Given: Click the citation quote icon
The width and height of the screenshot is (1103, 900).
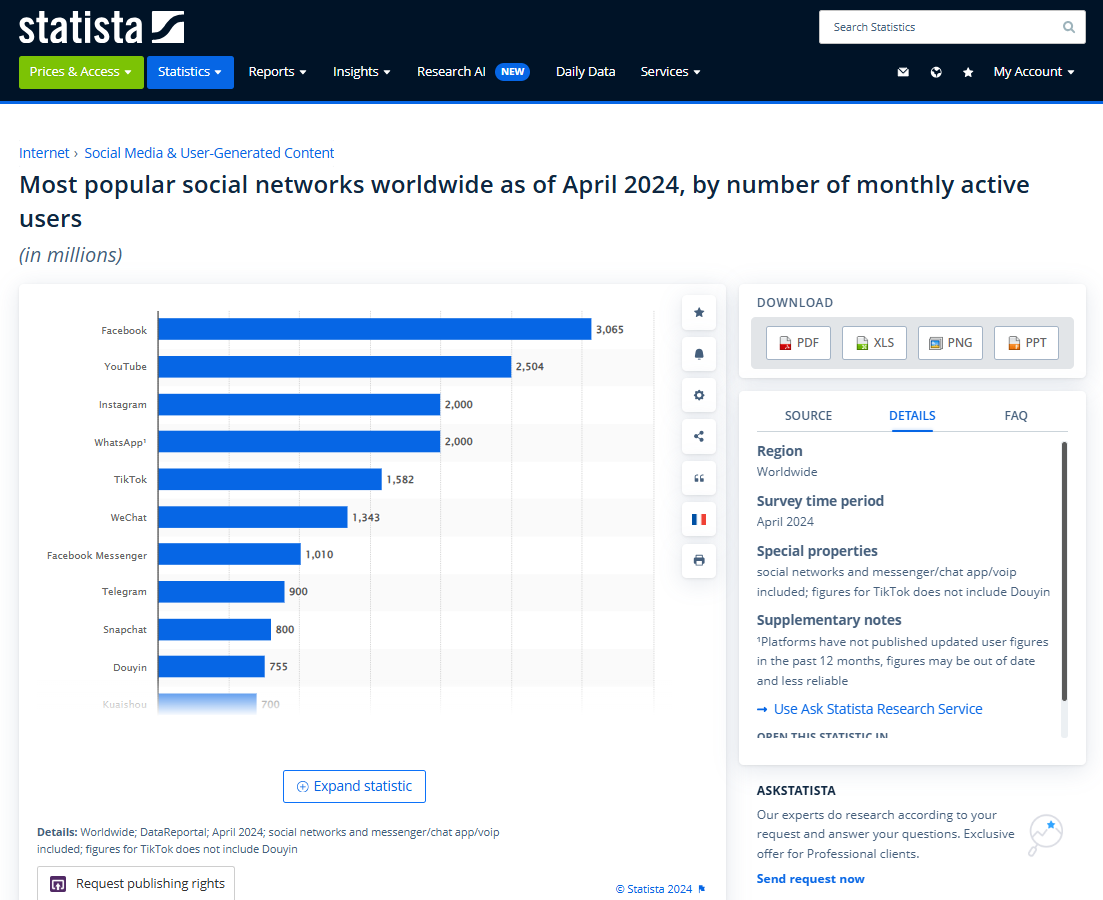Looking at the screenshot, I should pyautogui.click(x=698, y=478).
